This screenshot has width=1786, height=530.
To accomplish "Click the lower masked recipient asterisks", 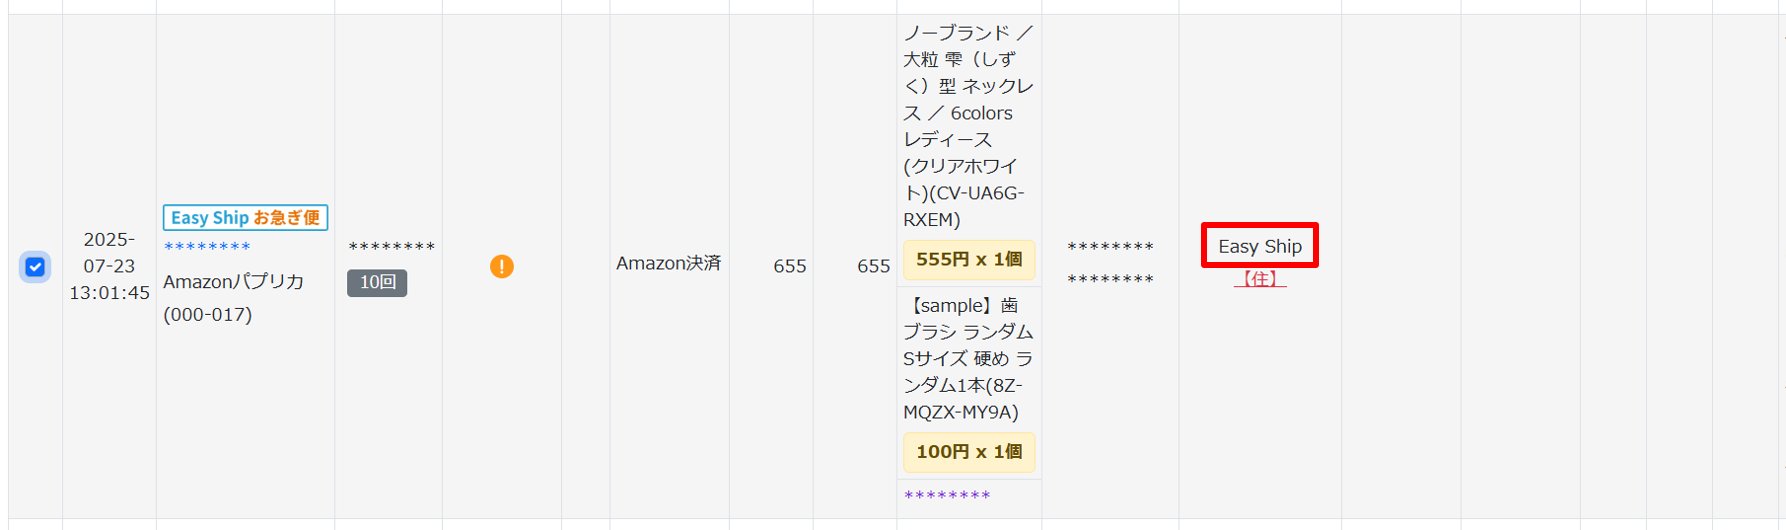I will click(x=1110, y=279).
